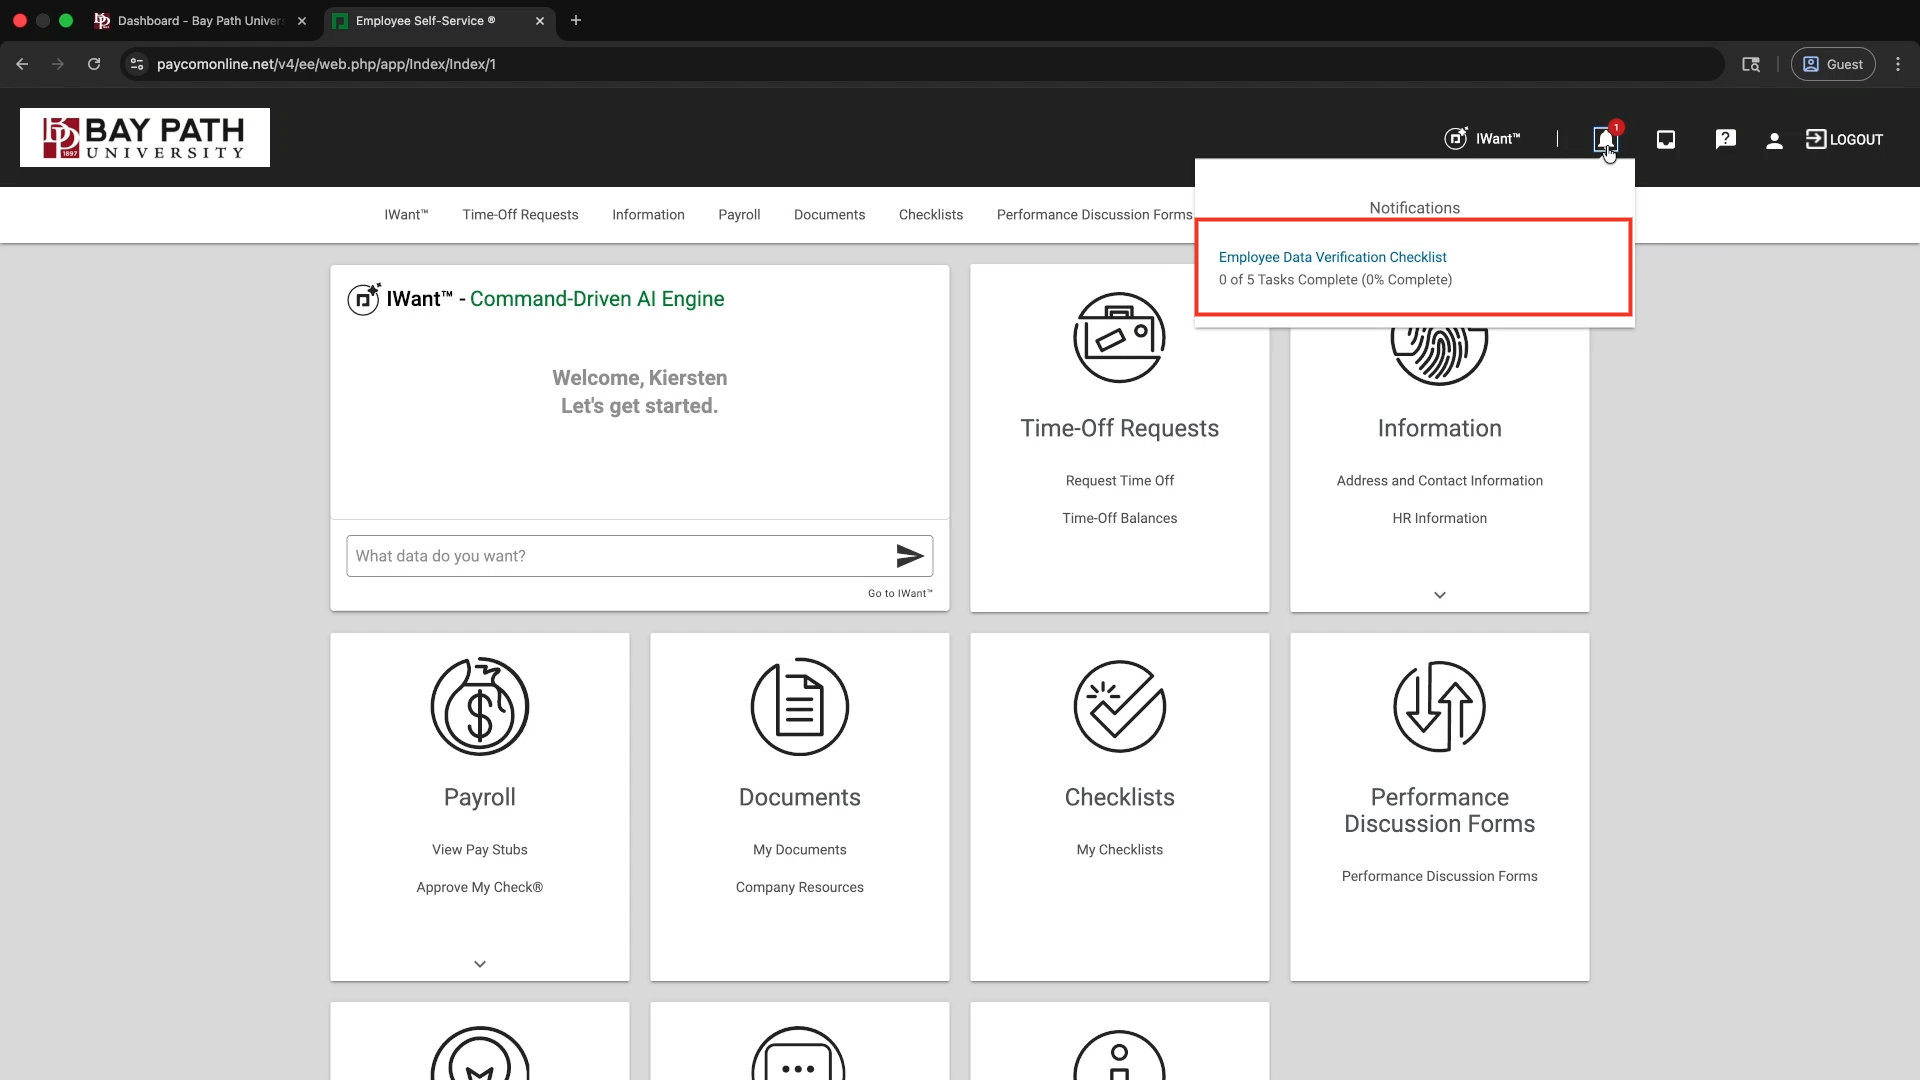
Task: Click the help question mark icon
Action: point(1725,139)
